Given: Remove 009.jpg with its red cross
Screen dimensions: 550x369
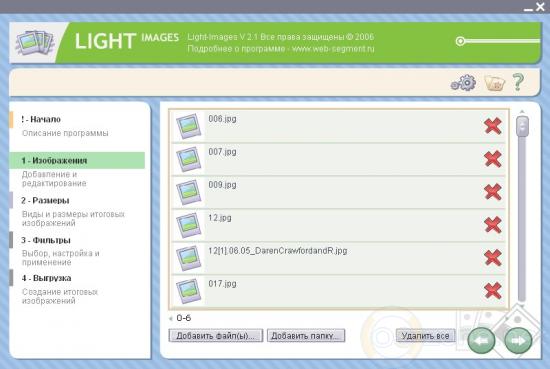Looking at the screenshot, I should pyautogui.click(x=492, y=192).
